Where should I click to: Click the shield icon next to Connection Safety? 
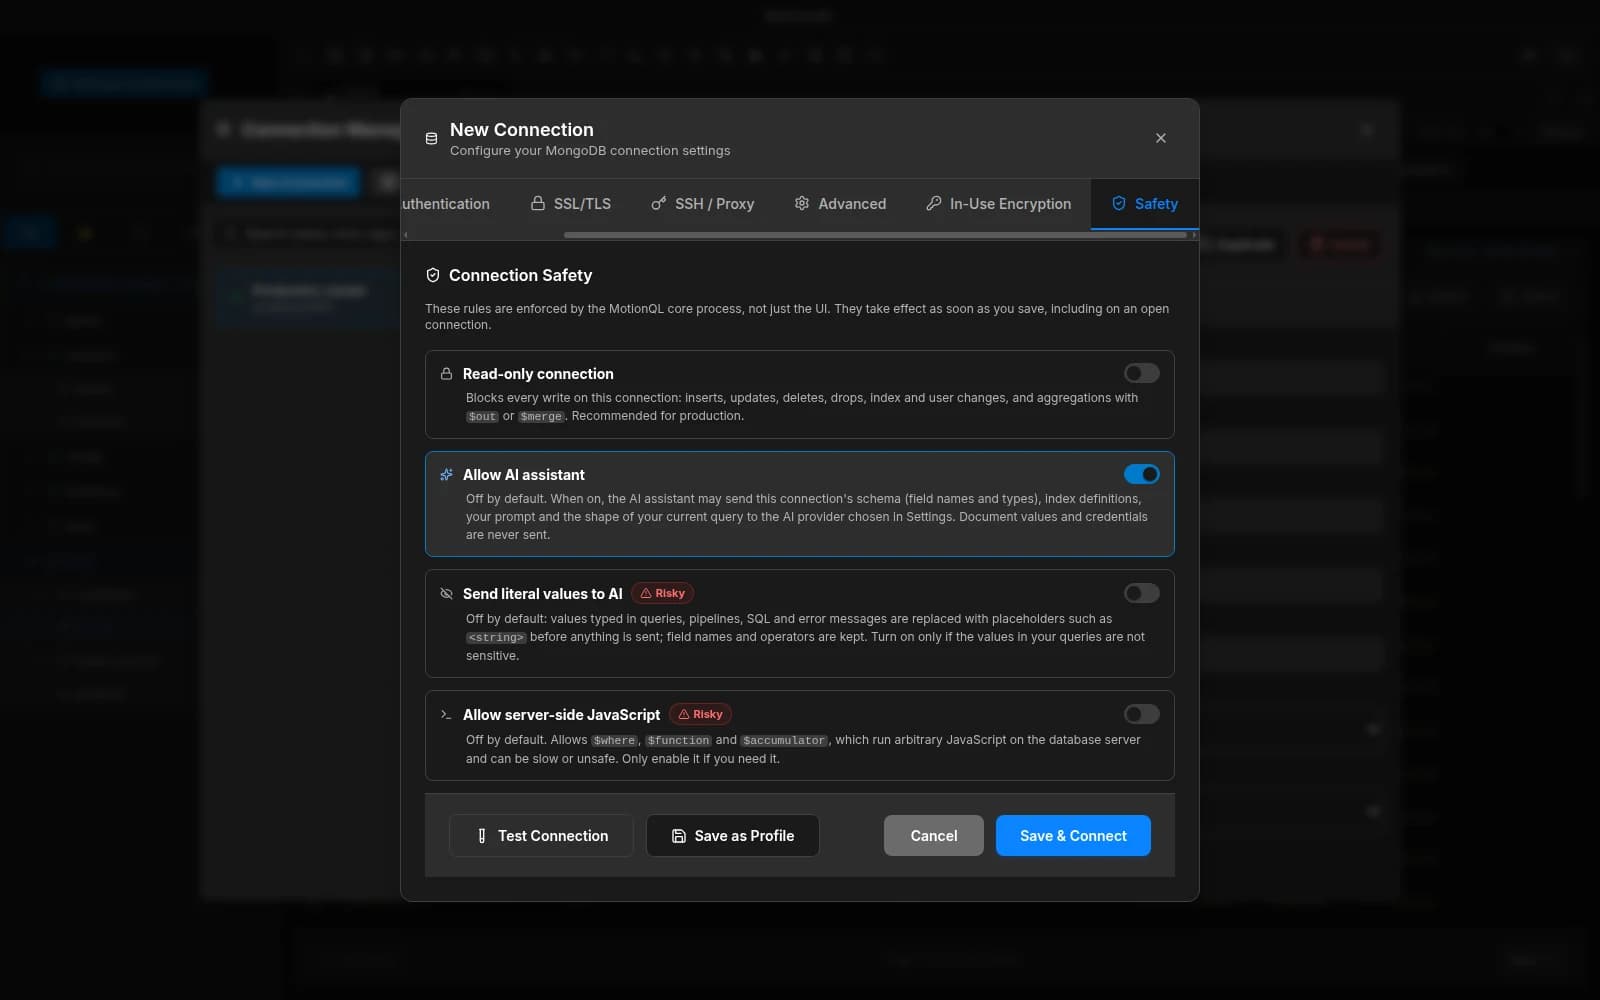click(433, 275)
